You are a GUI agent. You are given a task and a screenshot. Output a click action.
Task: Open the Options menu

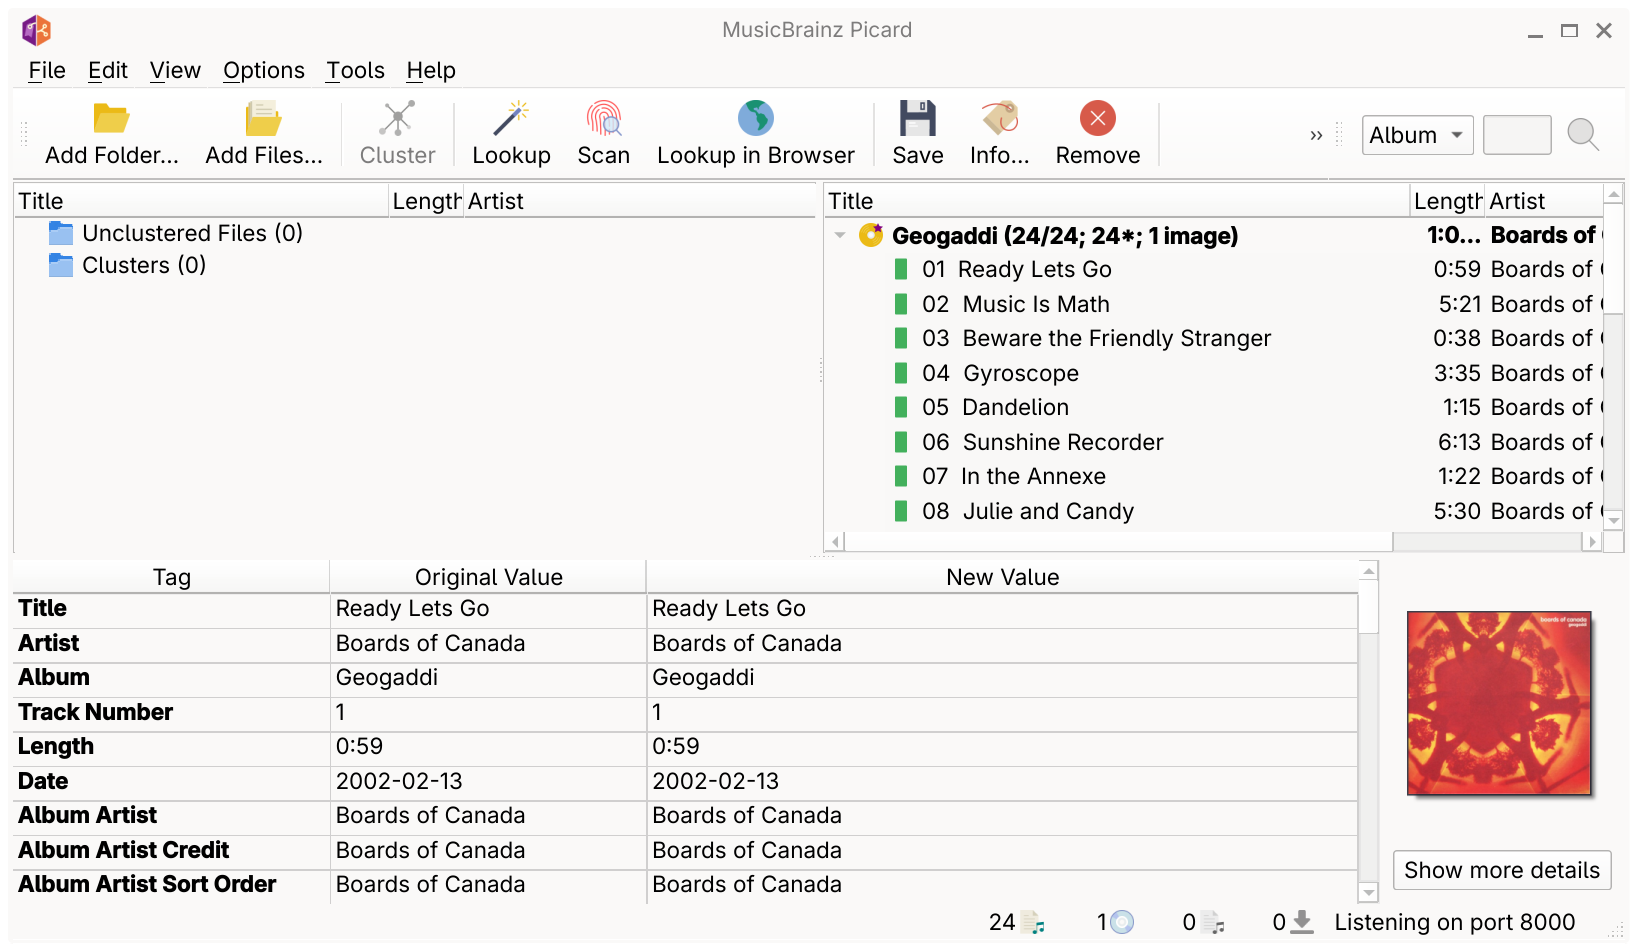[263, 71]
